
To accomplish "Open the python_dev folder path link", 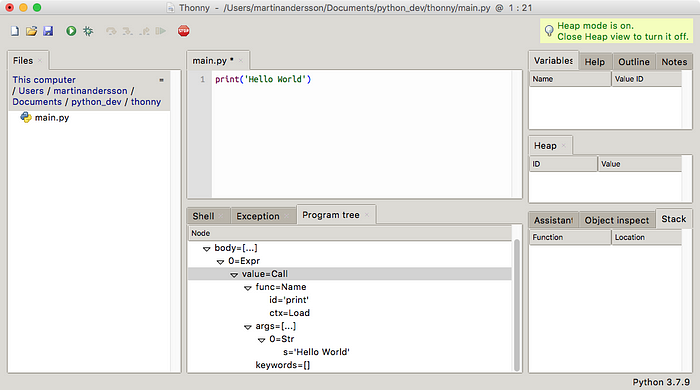I will pyautogui.click(x=96, y=102).
